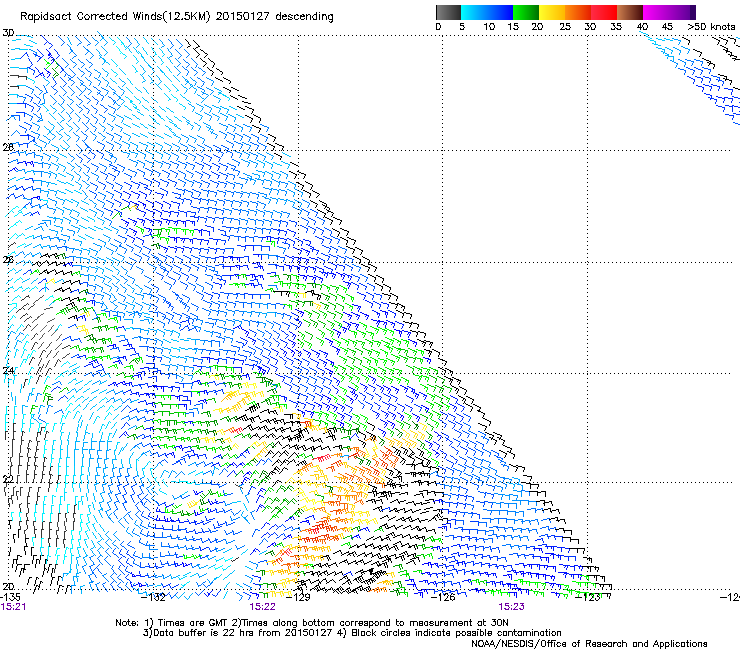Click the note 'Times are GMT'
This screenshot has height=650, width=740.
(191, 623)
